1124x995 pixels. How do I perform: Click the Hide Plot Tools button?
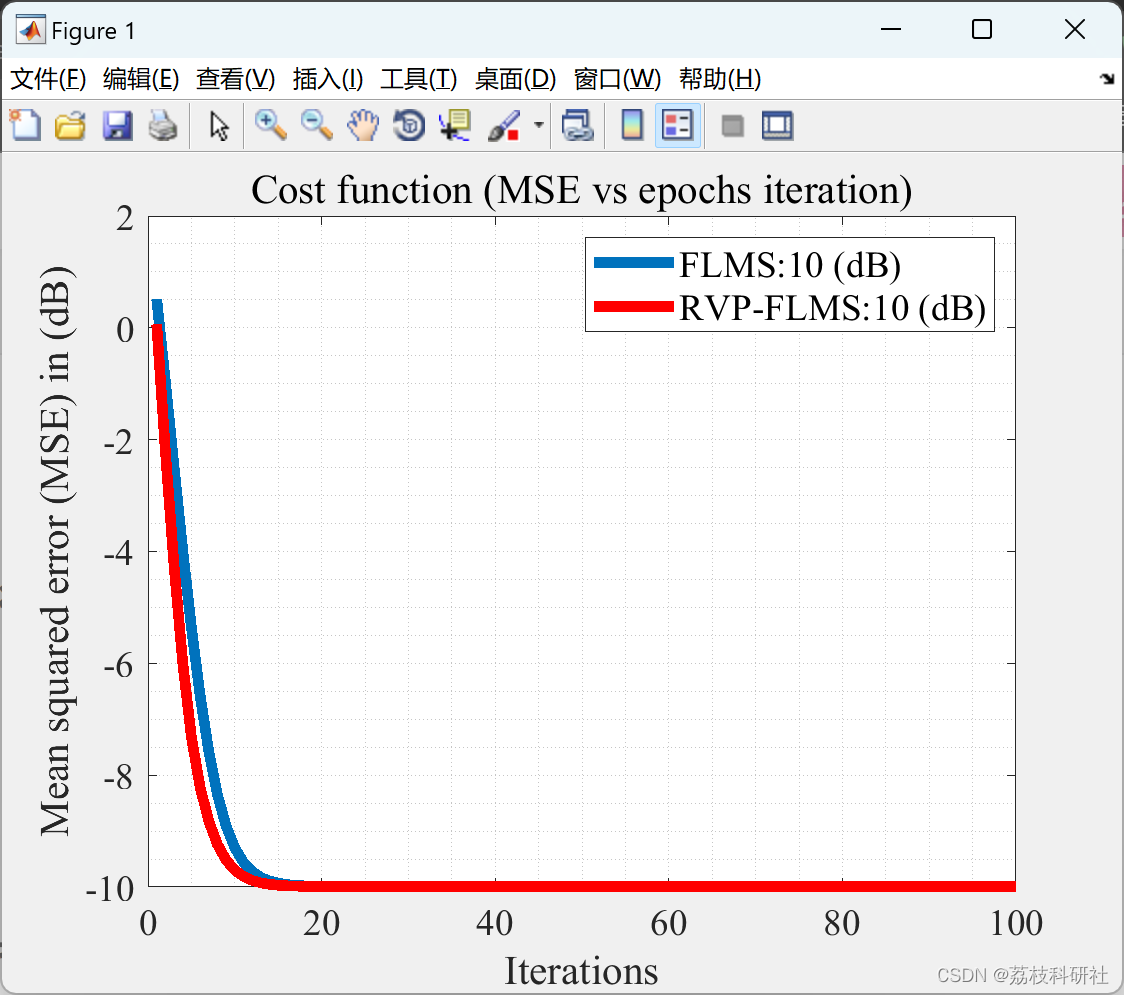pos(732,125)
